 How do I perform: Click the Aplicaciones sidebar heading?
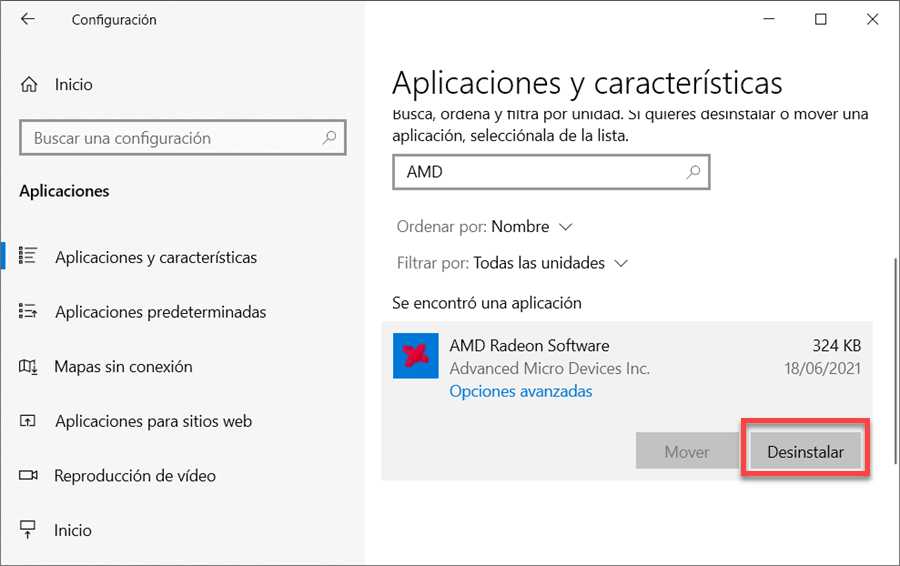(x=64, y=191)
